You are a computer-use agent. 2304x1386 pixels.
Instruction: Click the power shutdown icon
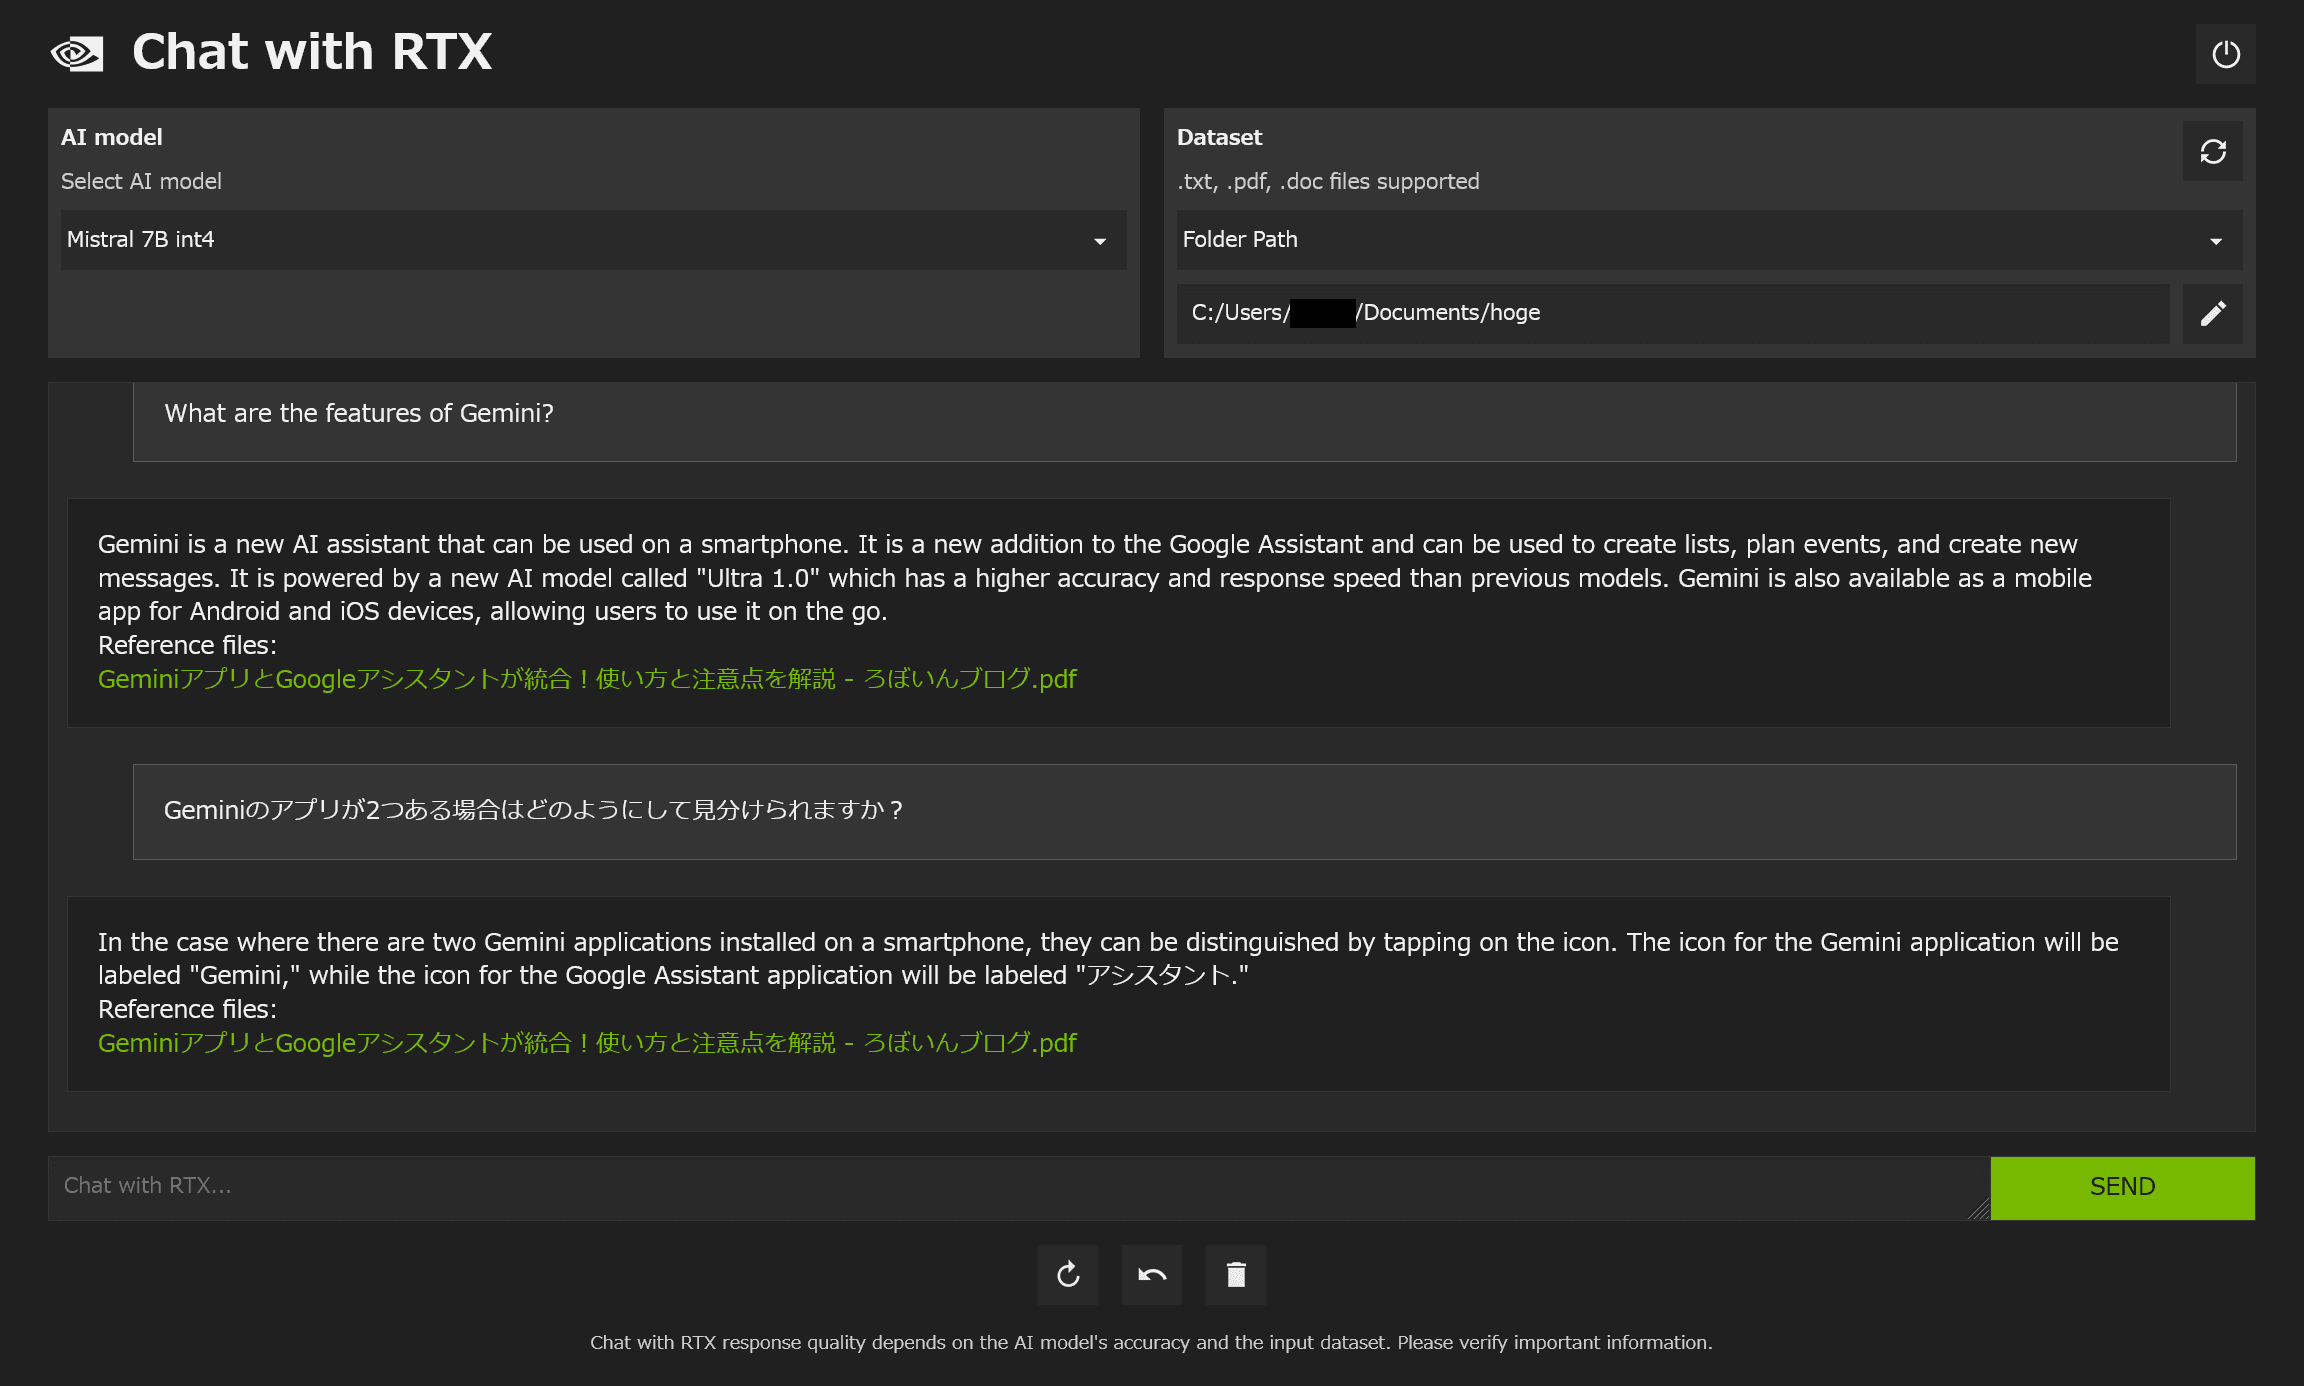(x=2225, y=54)
